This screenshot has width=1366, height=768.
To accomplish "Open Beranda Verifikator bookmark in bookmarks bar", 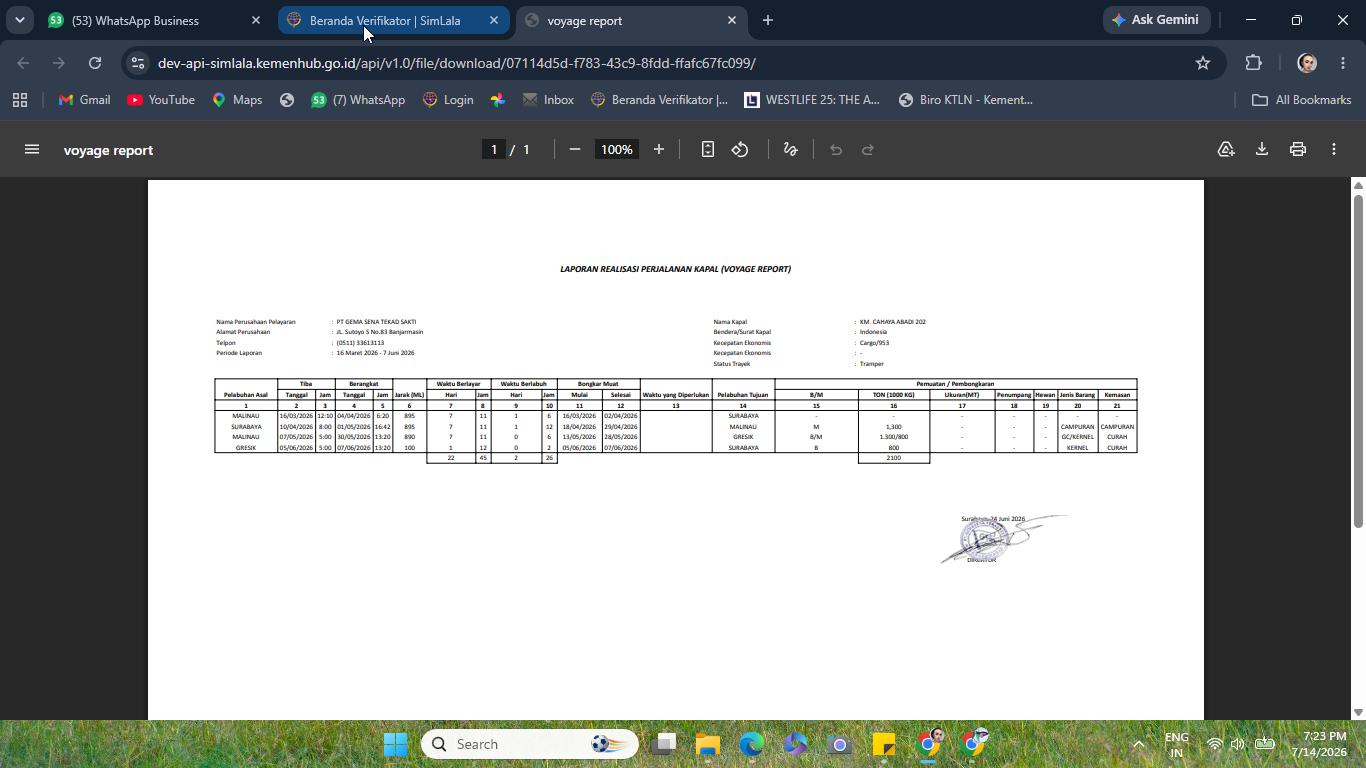I will (x=659, y=100).
